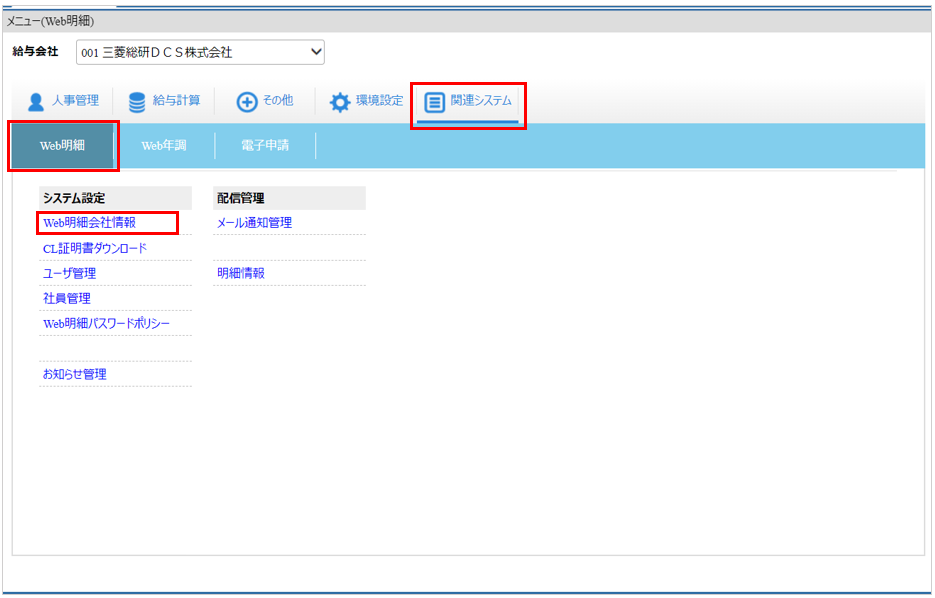Click the person icon for 人事管理

click(36, 102)
